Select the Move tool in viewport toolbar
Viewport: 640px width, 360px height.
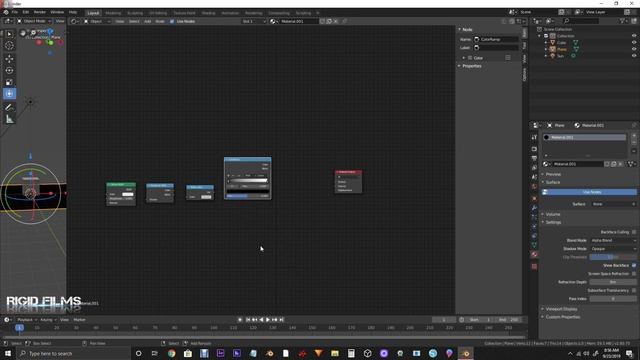click(9, 58)
